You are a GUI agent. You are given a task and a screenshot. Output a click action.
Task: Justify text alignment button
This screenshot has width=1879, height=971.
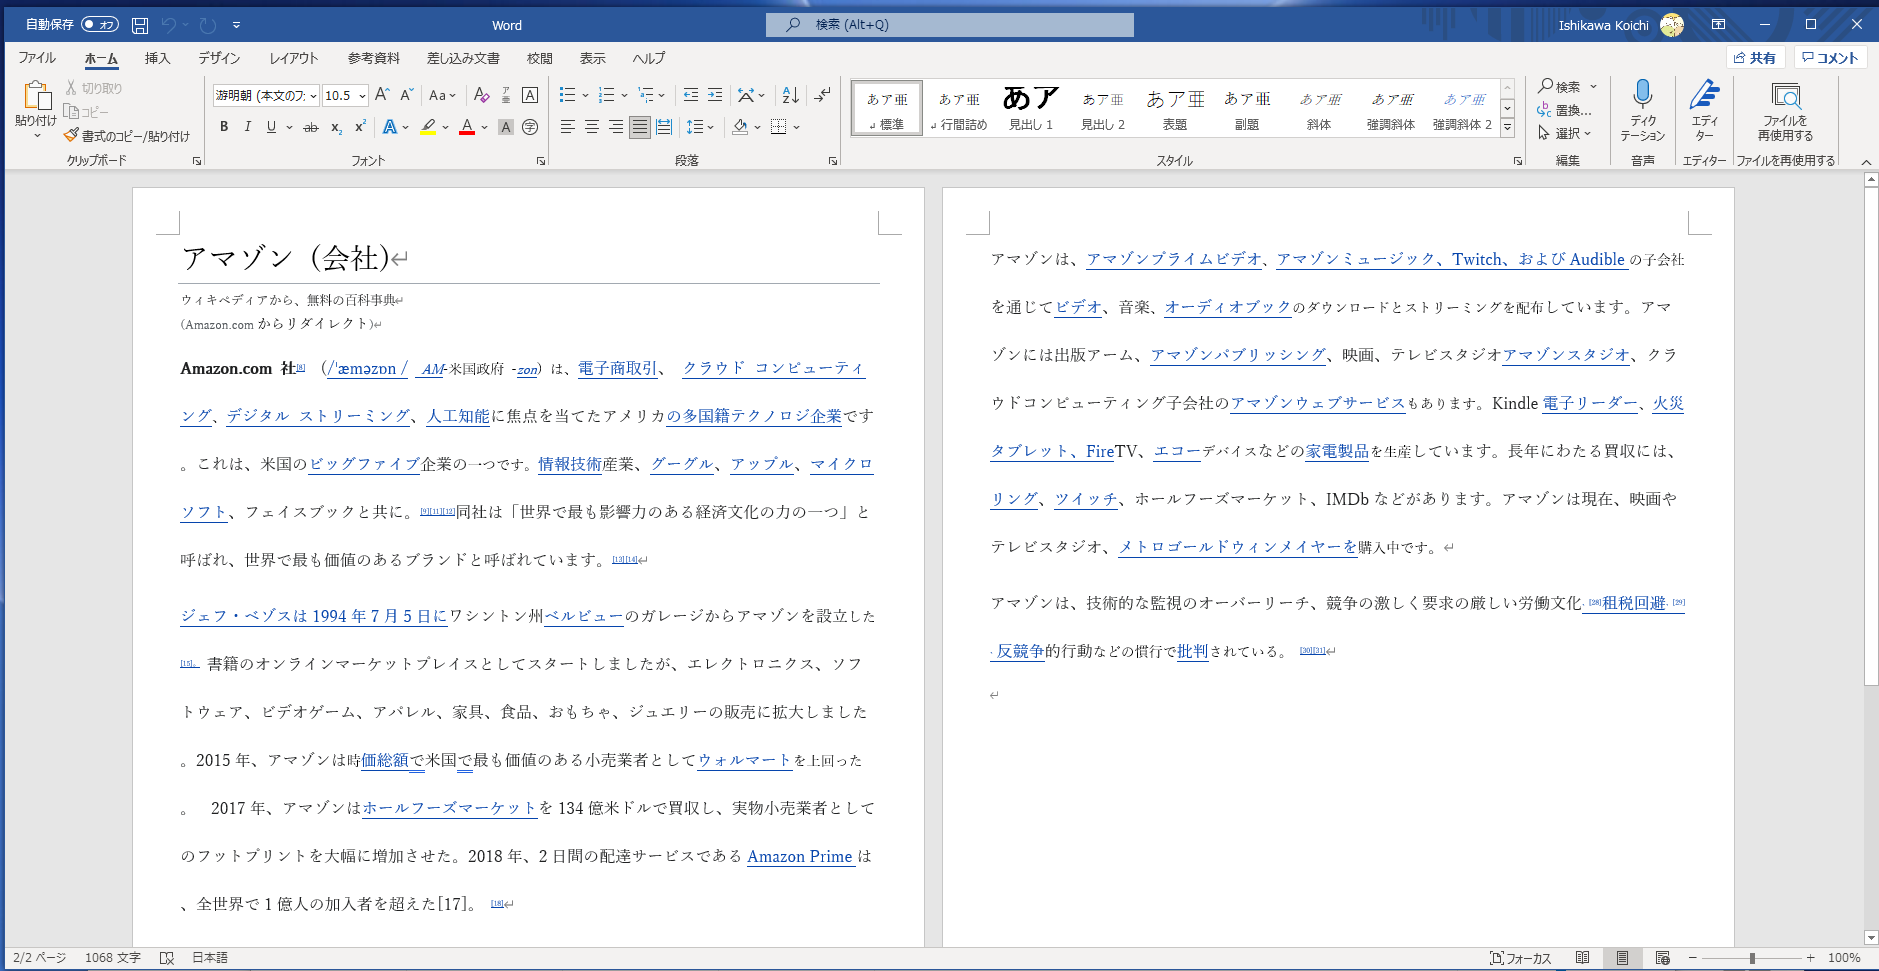(640, 127)
